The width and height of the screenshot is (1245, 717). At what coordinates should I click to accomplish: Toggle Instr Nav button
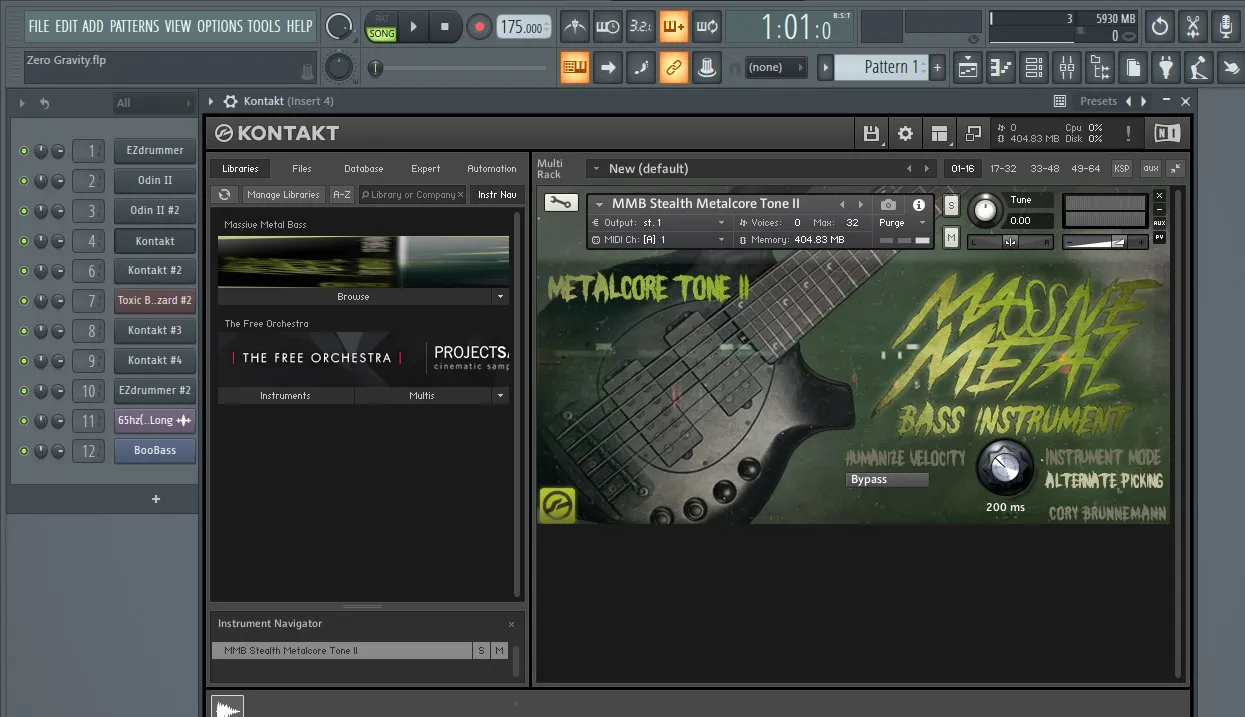point(497,194)
